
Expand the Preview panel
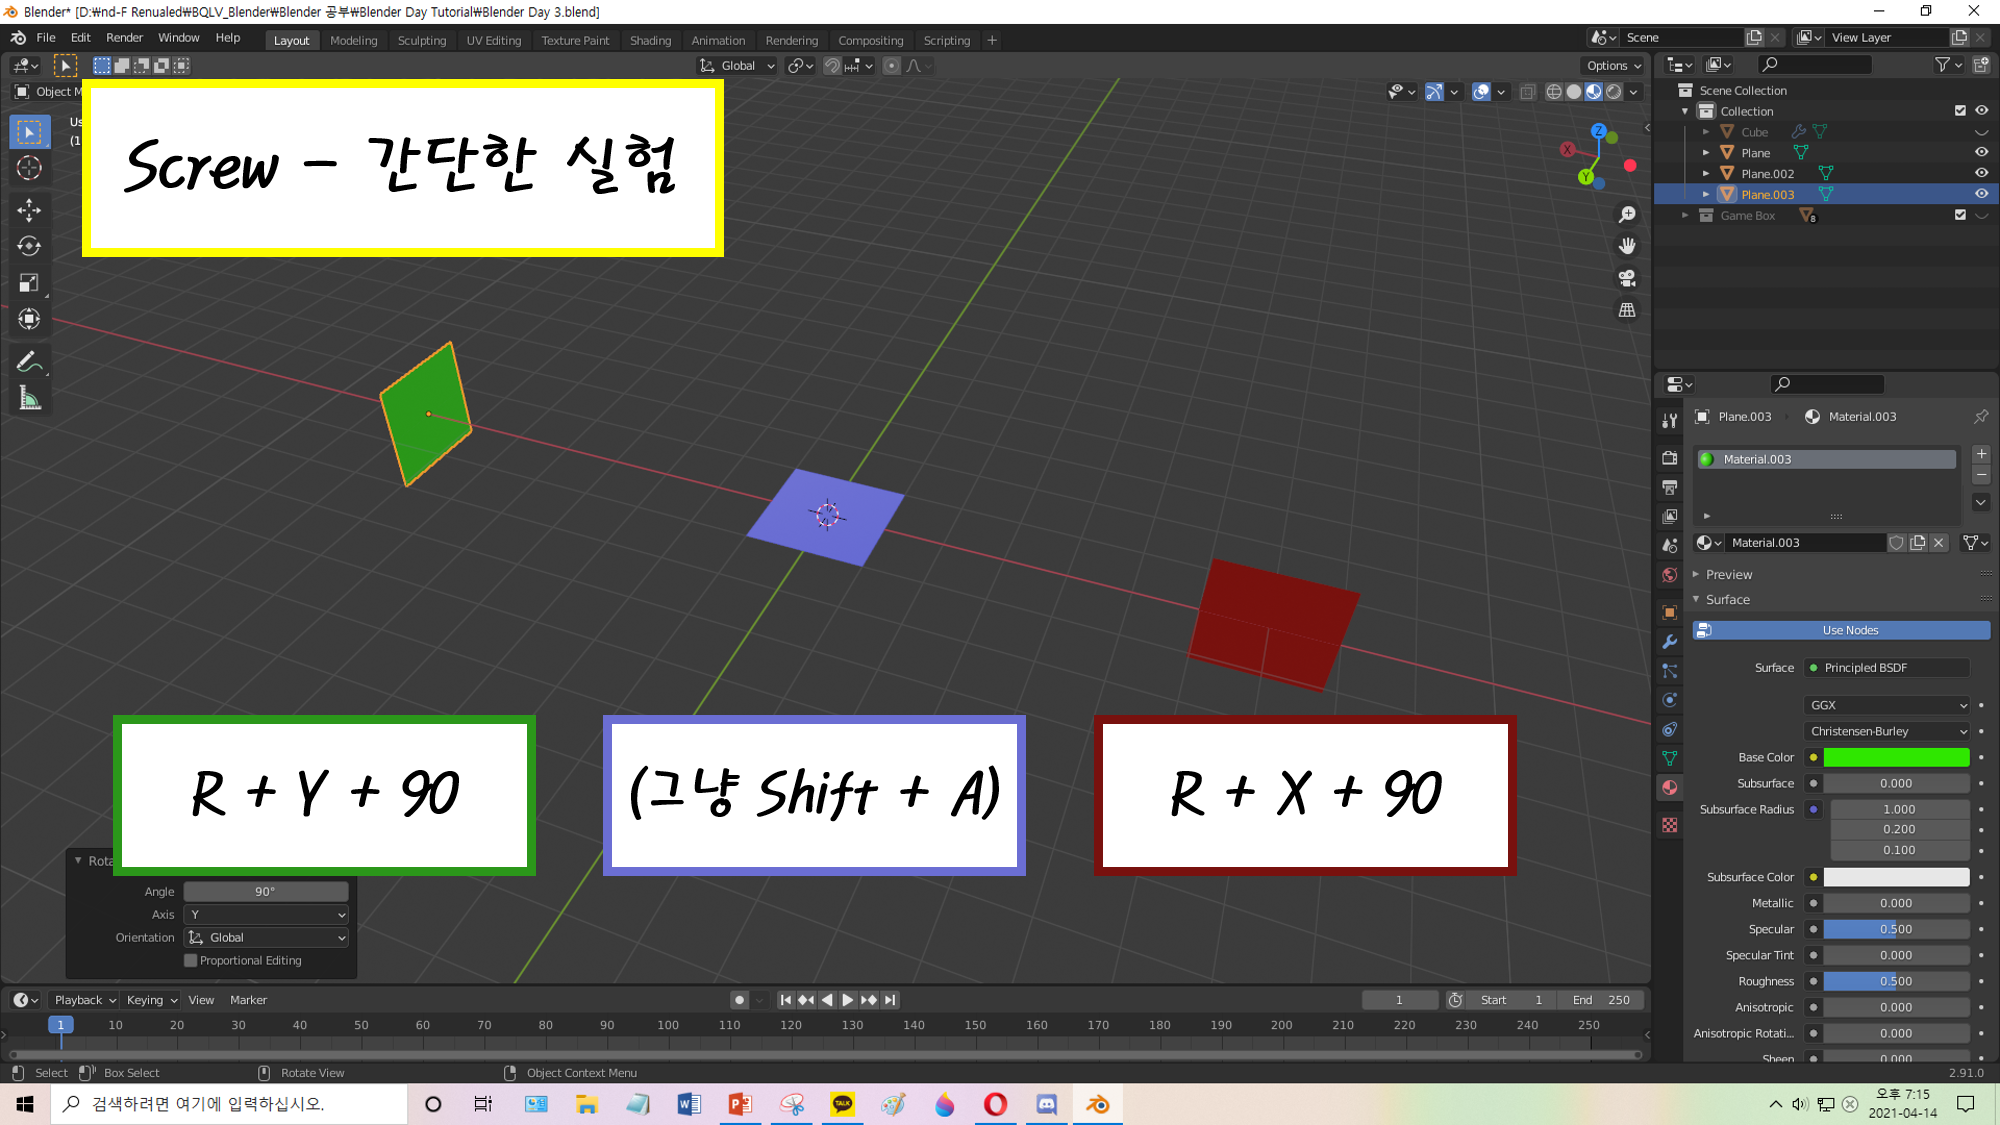click(x=1728, y=574)
